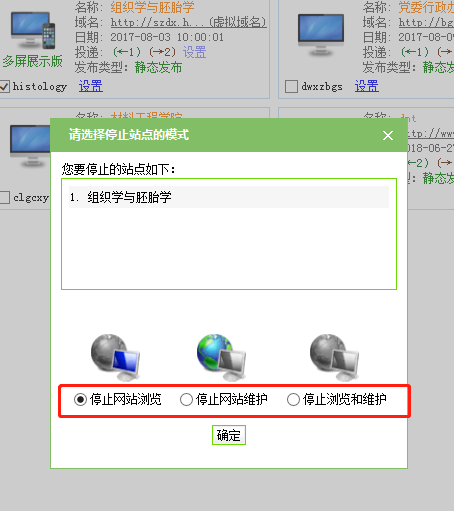
Task: Open 设置 link next to dwxzbgs
Action: pos(367,86)
